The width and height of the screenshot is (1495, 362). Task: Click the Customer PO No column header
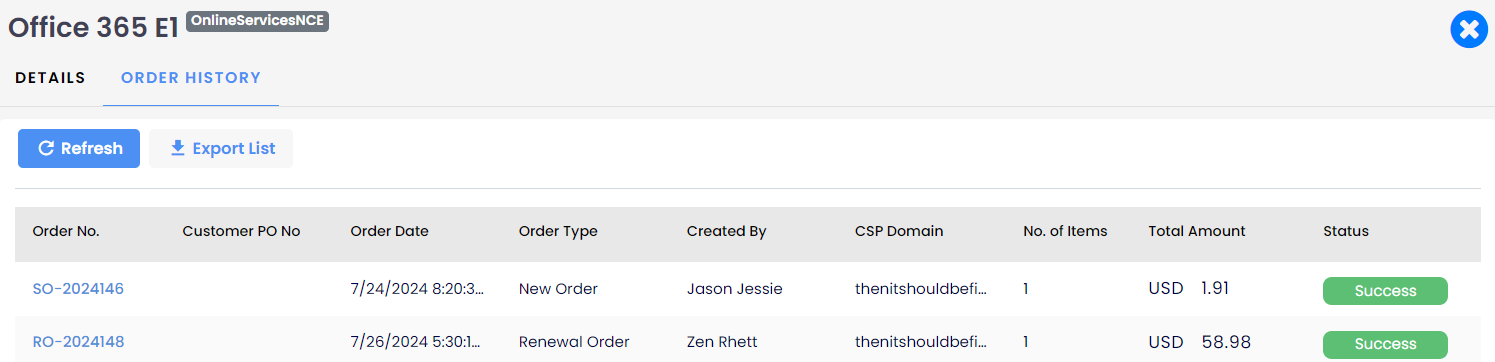tap(241, 231)
